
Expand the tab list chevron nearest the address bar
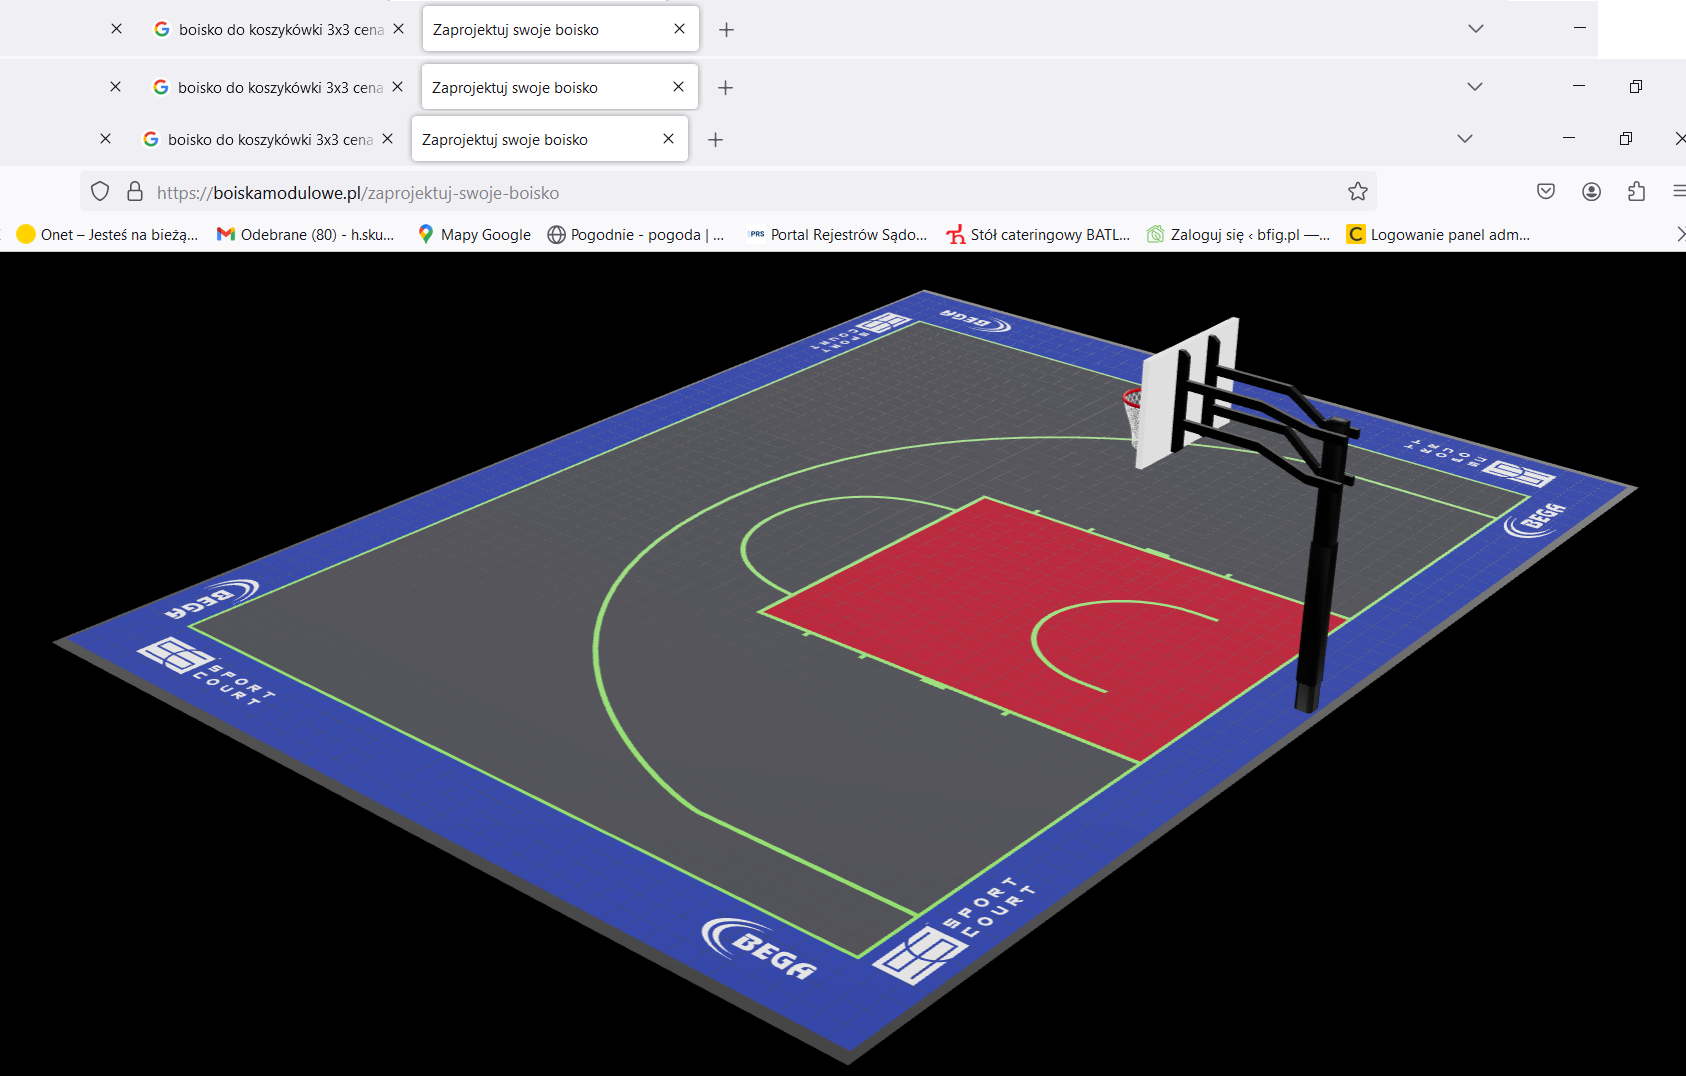1464,139
